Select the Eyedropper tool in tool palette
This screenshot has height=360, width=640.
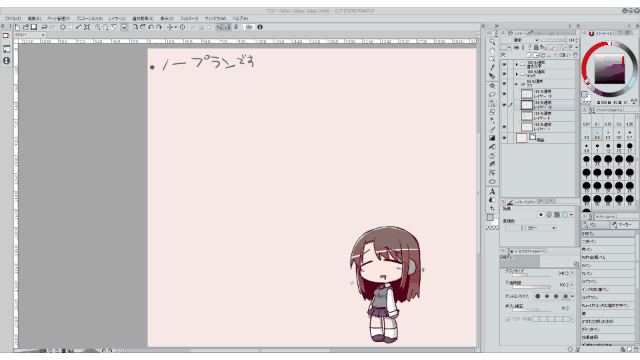point(492,68)
